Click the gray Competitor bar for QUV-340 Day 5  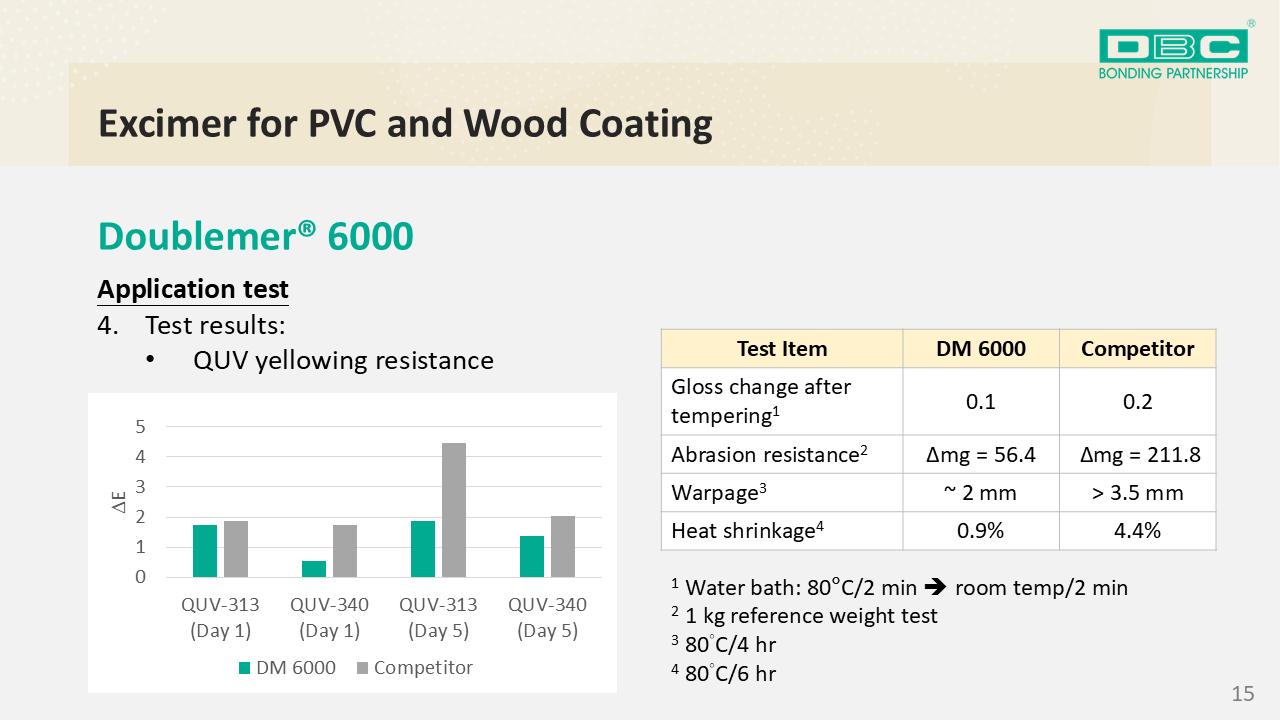(563, 546)
